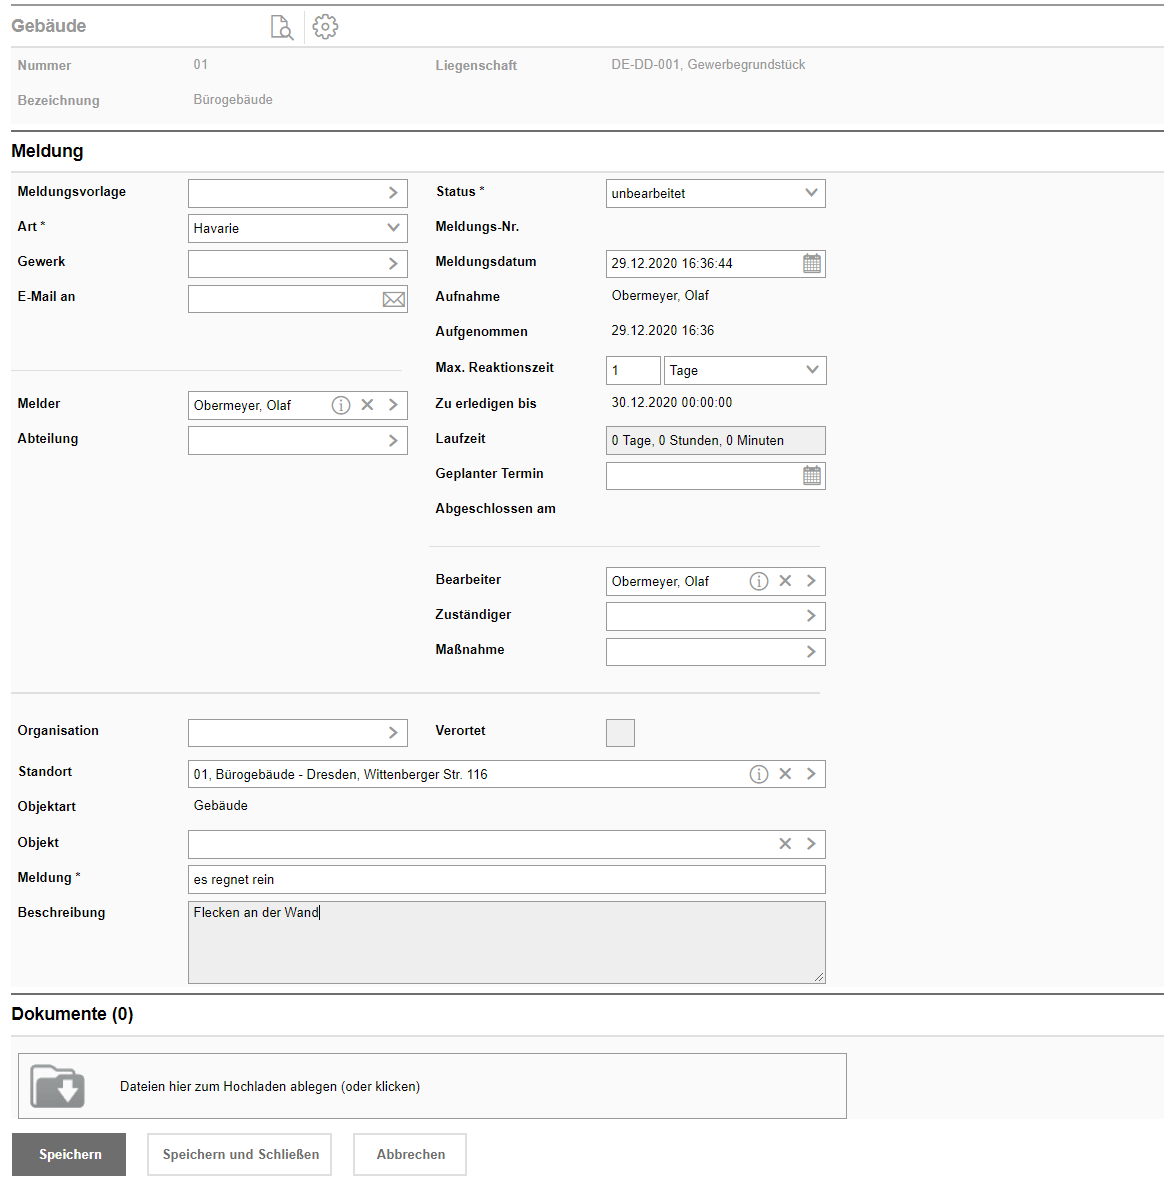The width and height of the screenshot is (1164, 1190).
Task: Click Speichern und Schließen button
Action: tap(240, 1154)
